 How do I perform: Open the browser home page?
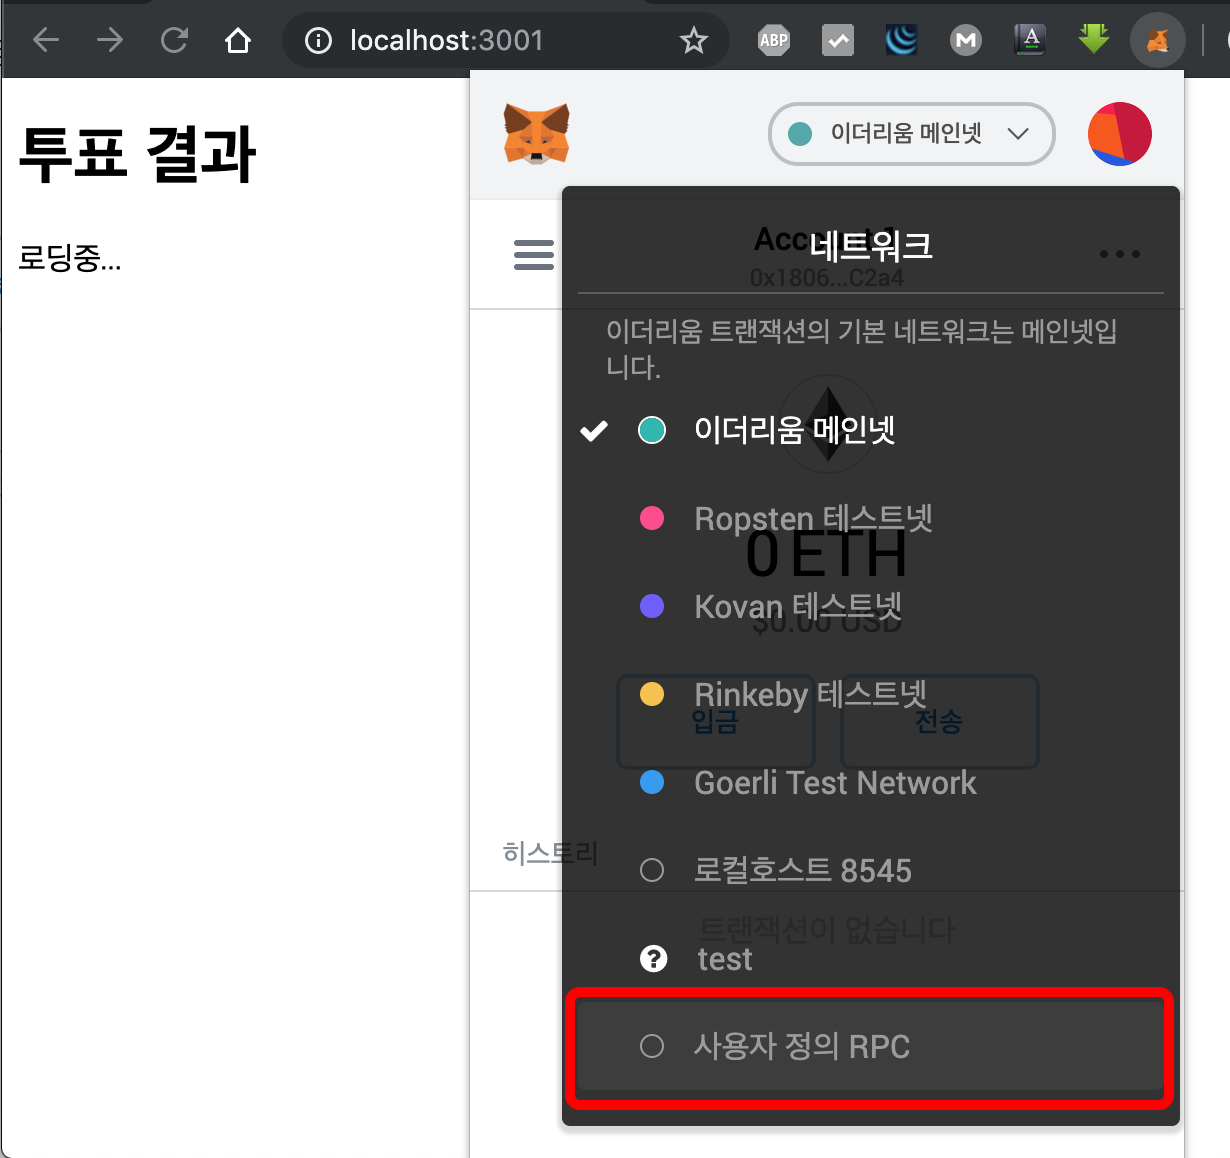coord(238,40)
